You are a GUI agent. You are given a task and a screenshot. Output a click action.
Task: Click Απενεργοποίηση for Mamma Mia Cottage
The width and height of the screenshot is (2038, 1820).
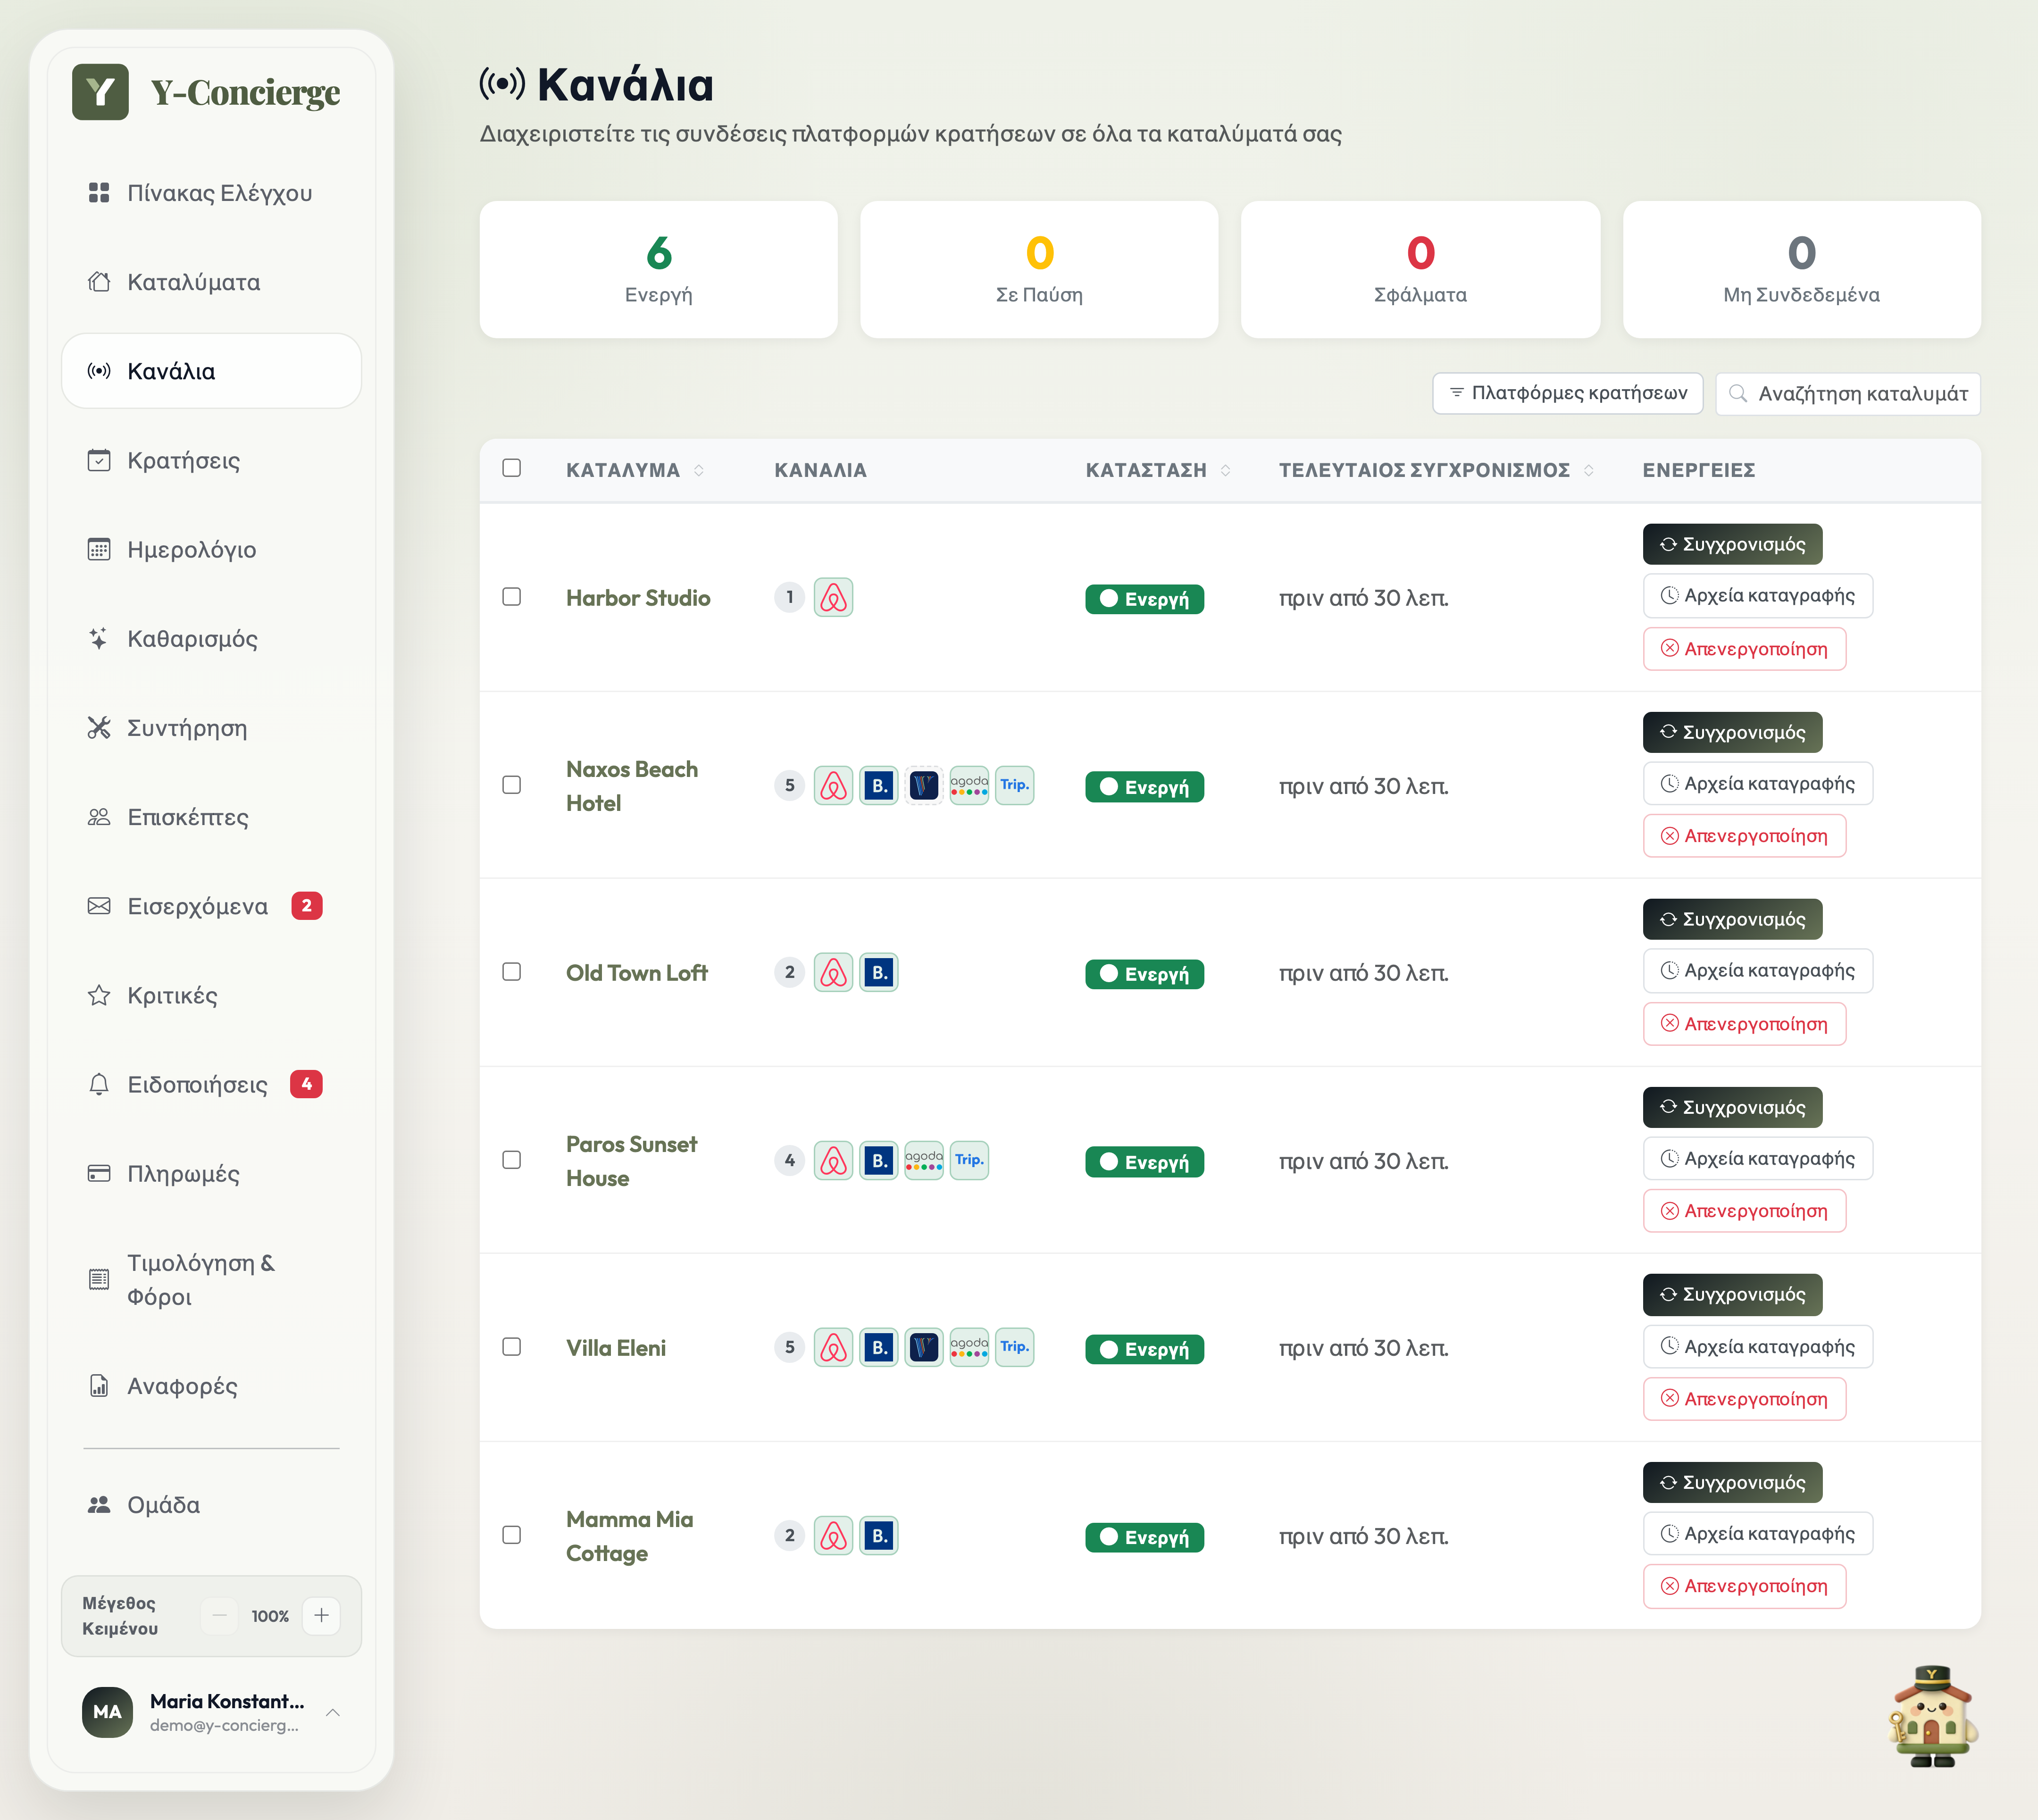[1744, 1586]
